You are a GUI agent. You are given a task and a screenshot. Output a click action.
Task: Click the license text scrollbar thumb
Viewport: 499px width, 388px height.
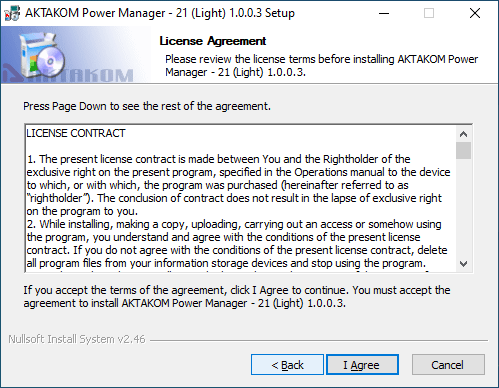click(x=463, y=151)
